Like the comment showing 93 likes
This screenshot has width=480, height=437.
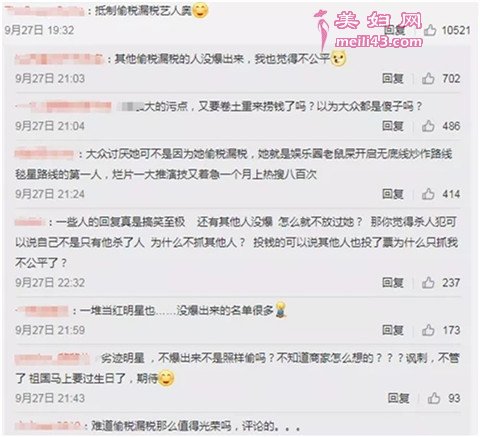(434, 398)
